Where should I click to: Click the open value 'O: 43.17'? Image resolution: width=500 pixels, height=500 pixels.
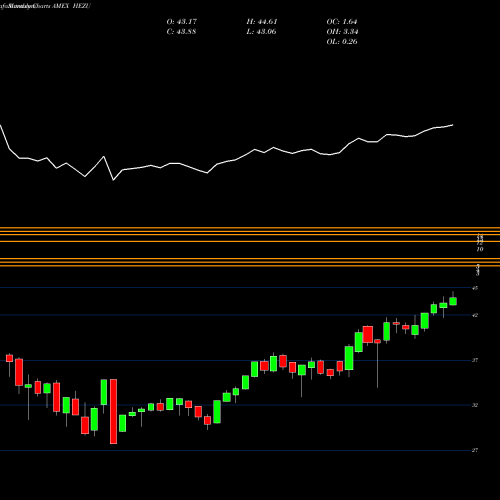(182, 22)
